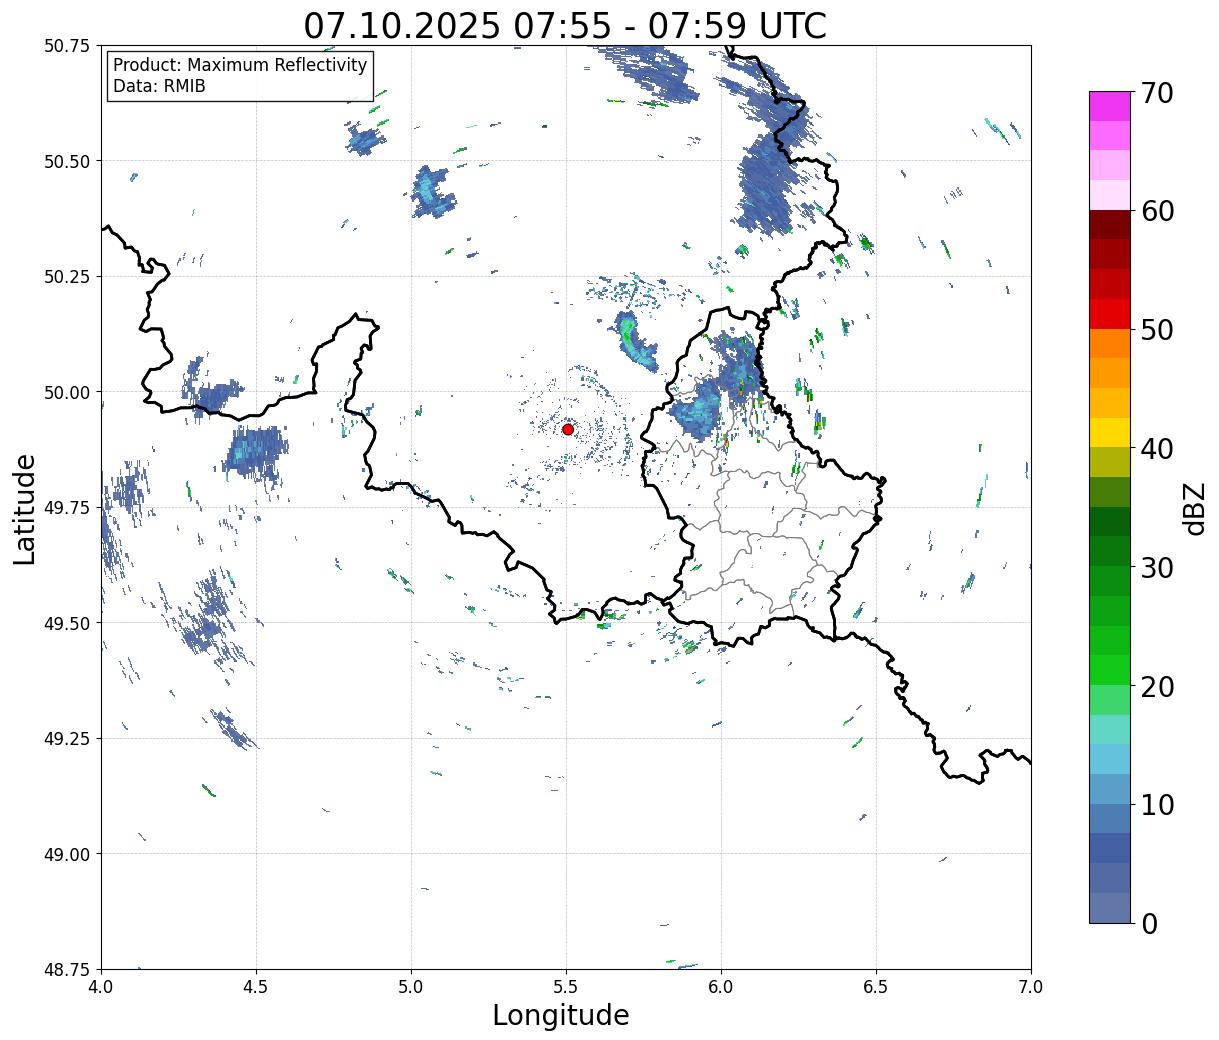Click the longitude tick label 5.5
The height and width of the screenshot is (1040, 1219).
pyautogui.click(x=566, y=986)
